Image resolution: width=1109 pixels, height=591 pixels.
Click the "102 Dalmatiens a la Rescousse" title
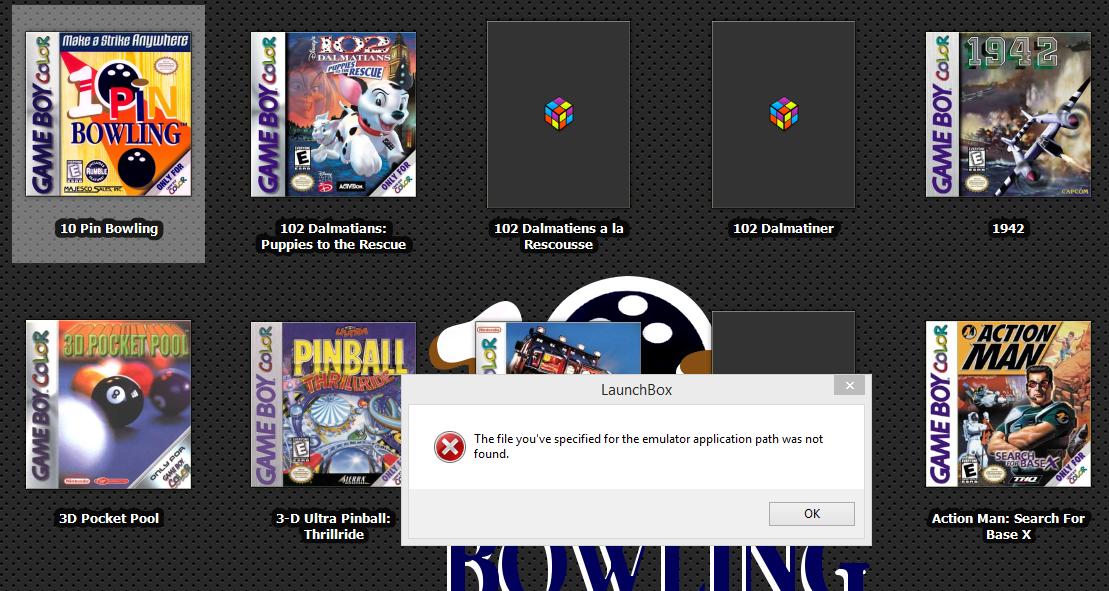click(x=559, y=236)
